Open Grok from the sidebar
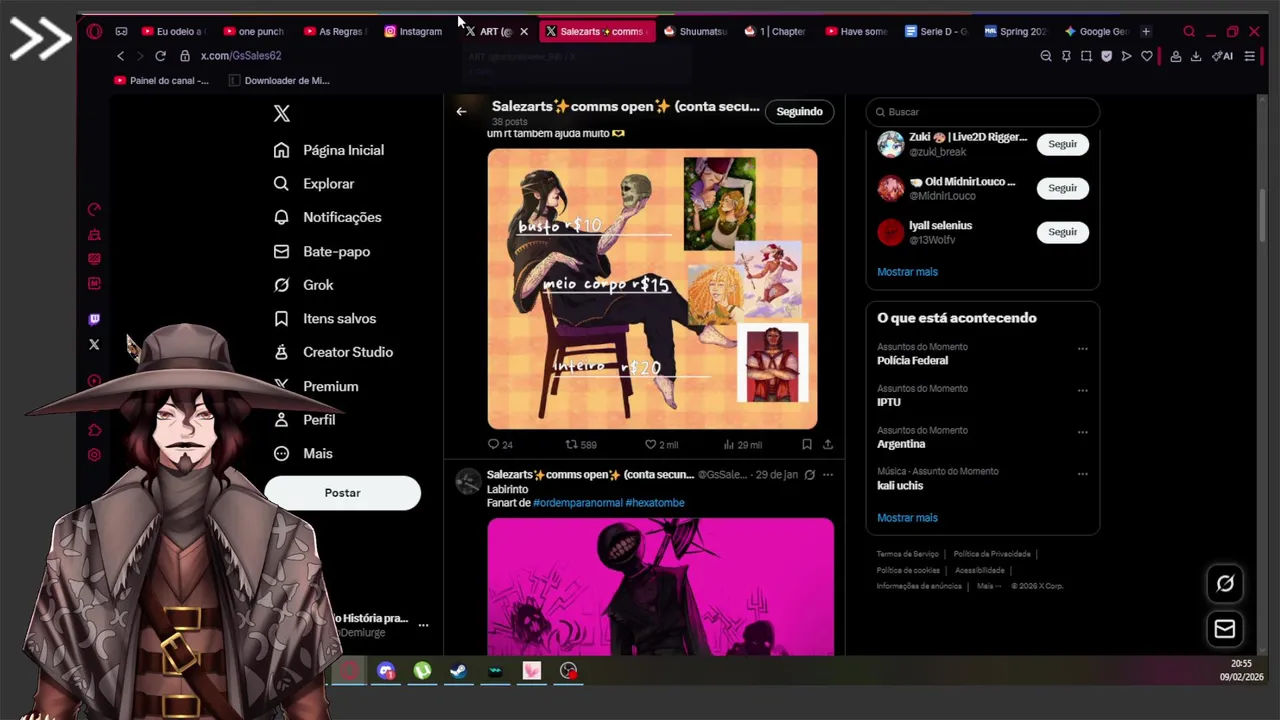 coord(304,285)
